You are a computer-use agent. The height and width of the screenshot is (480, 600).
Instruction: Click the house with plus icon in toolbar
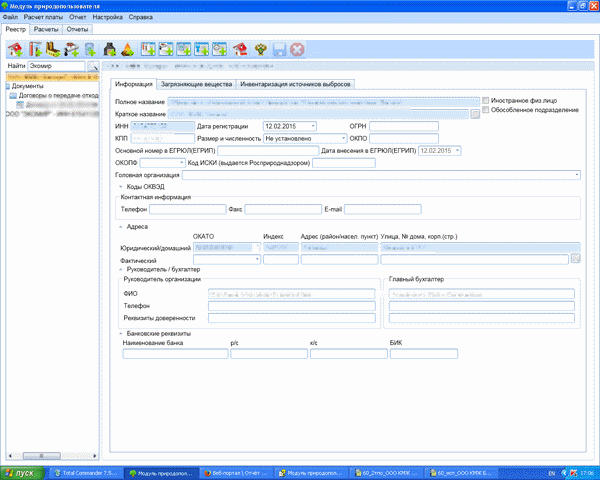(15, 49)
